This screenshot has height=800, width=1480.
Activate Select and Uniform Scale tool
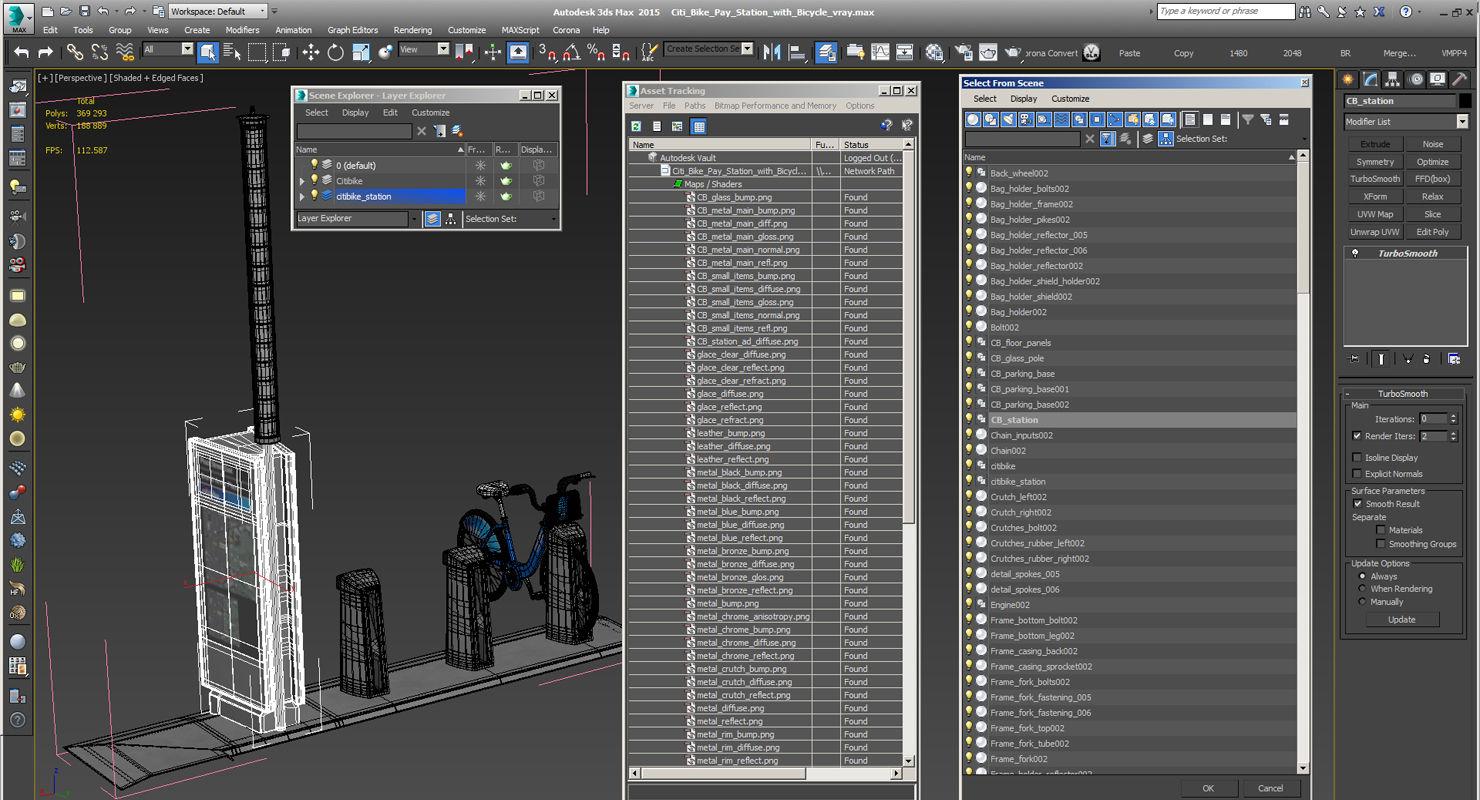pyautogui.click(x=360, y=52)
